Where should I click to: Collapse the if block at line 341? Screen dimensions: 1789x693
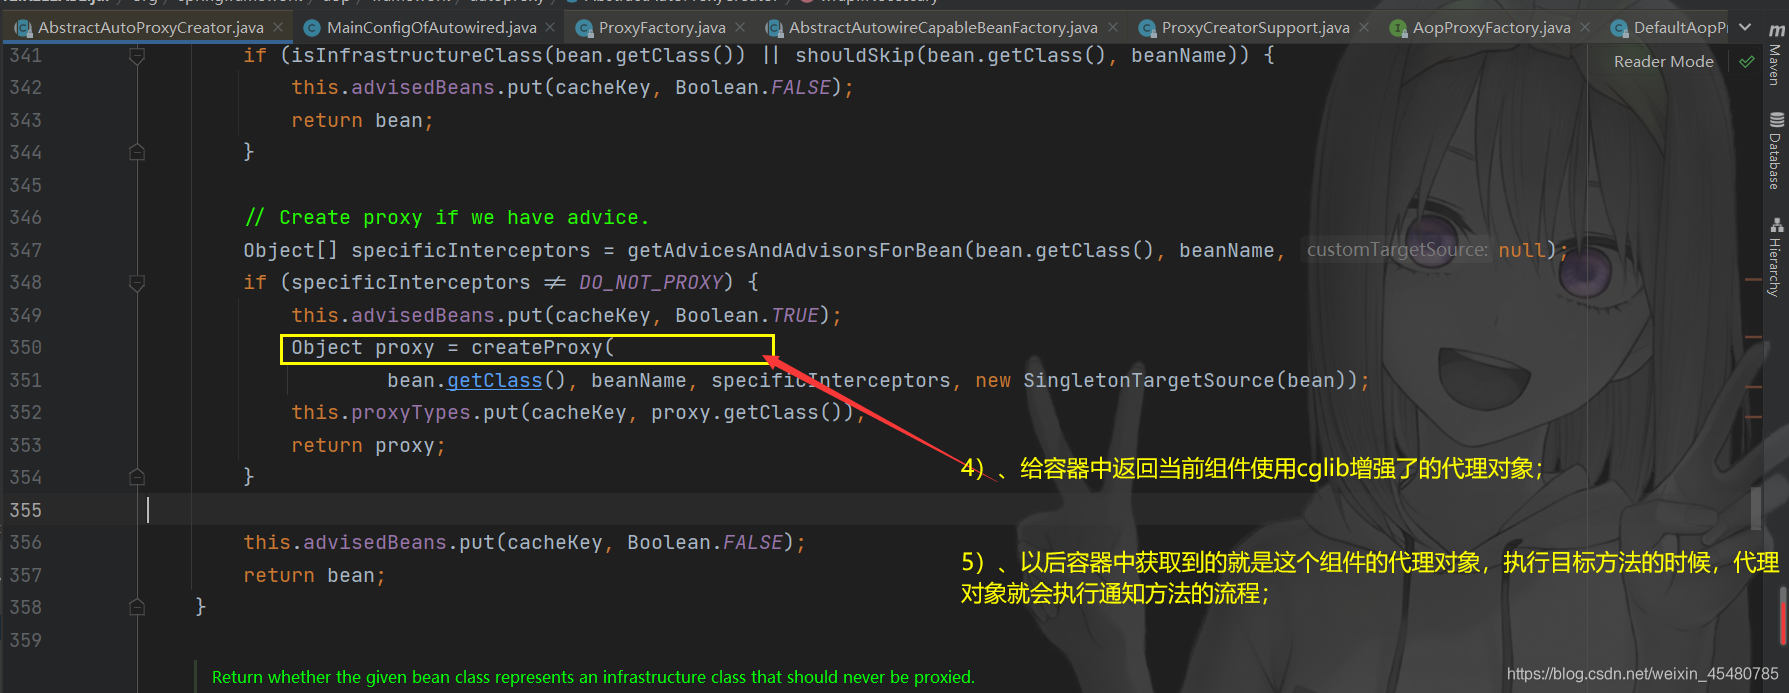[x=137, y=56]
